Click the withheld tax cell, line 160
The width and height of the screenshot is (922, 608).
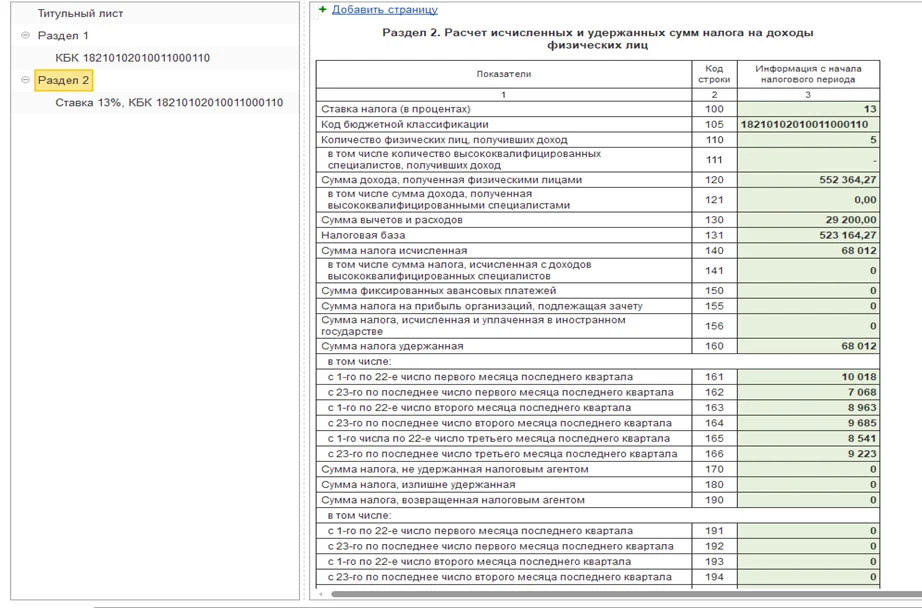tap(808, 346)
